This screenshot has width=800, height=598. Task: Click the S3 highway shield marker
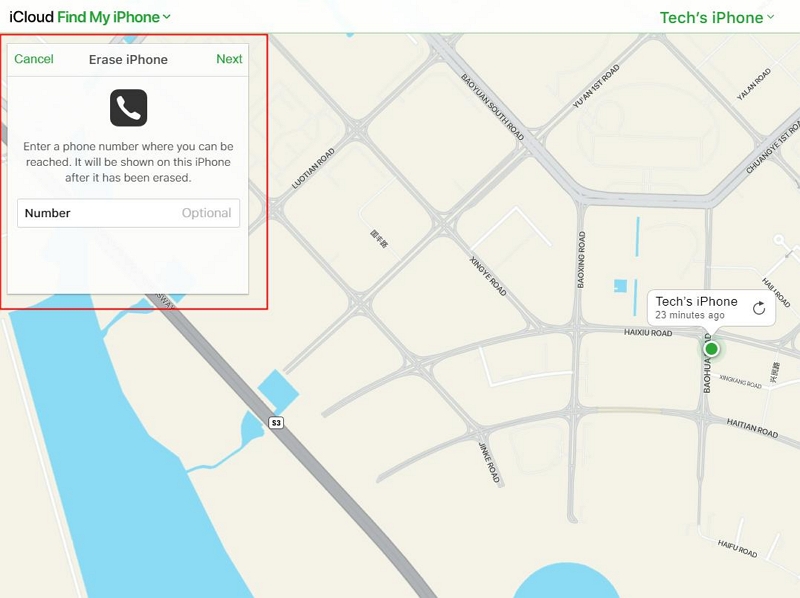(x=276, y=422)
